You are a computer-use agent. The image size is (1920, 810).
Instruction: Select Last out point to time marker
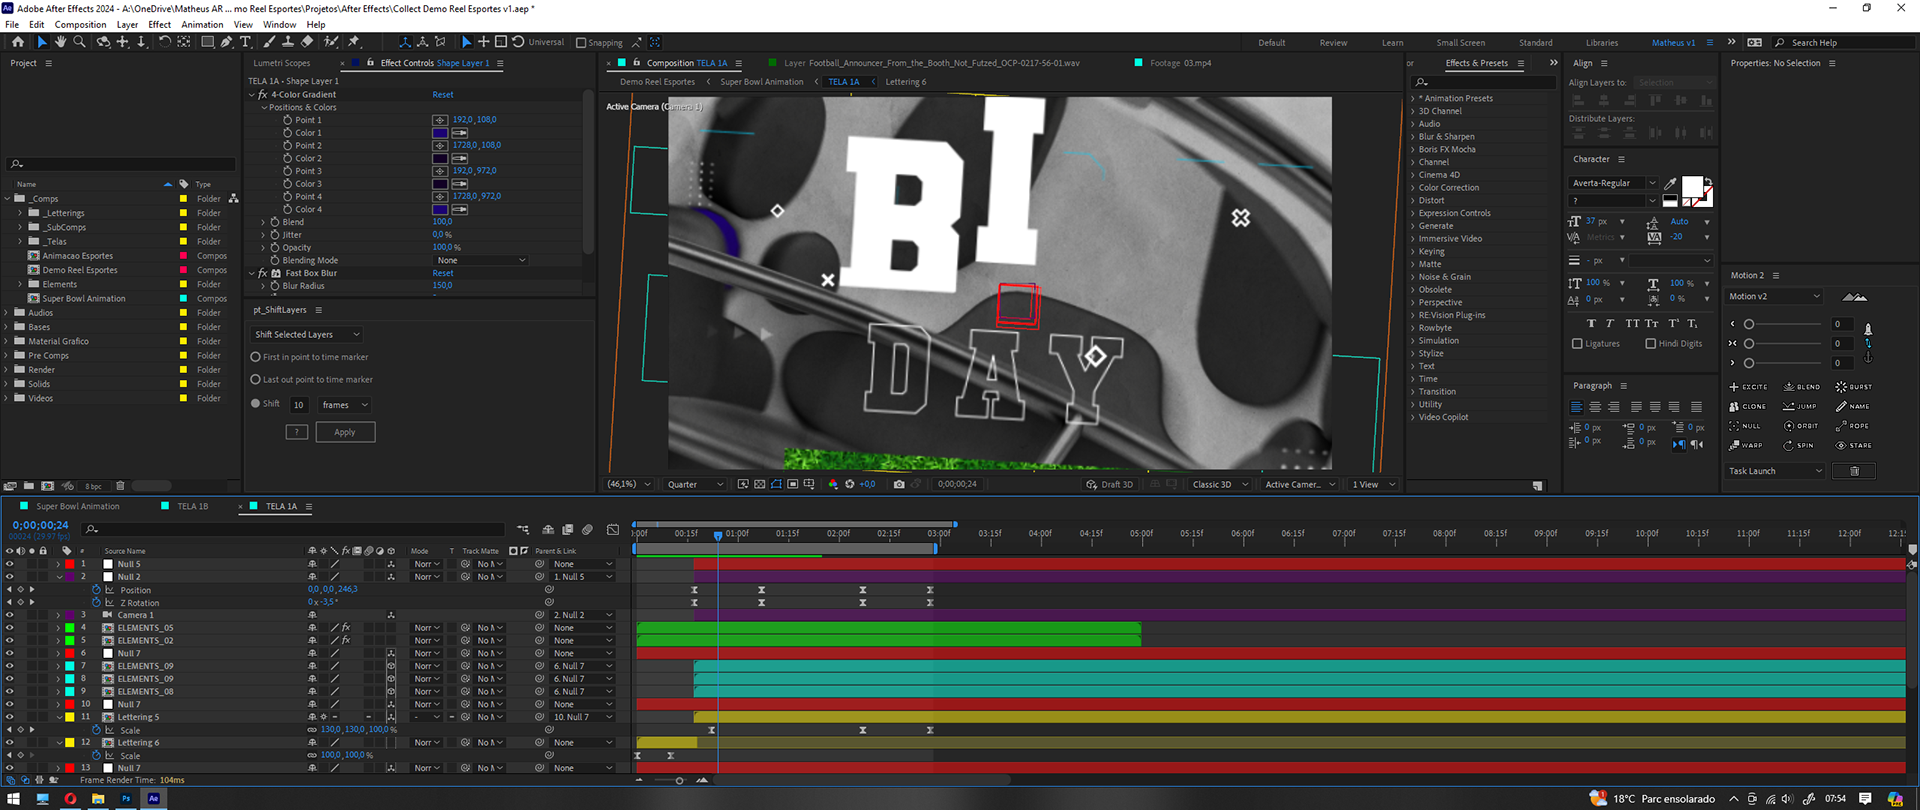click(256, 380)
